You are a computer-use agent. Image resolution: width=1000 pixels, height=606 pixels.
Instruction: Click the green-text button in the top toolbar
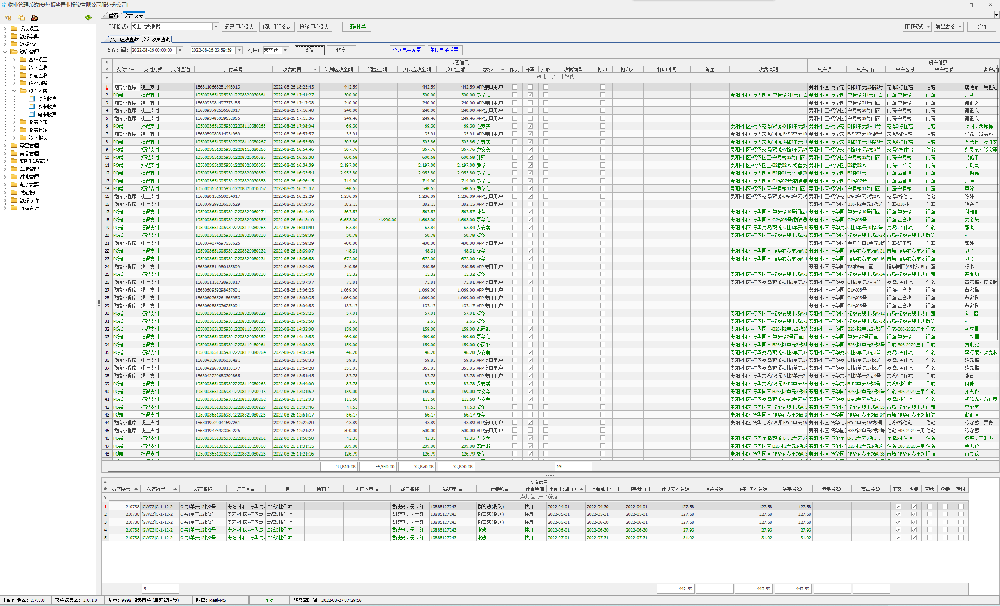click(357, 27)
